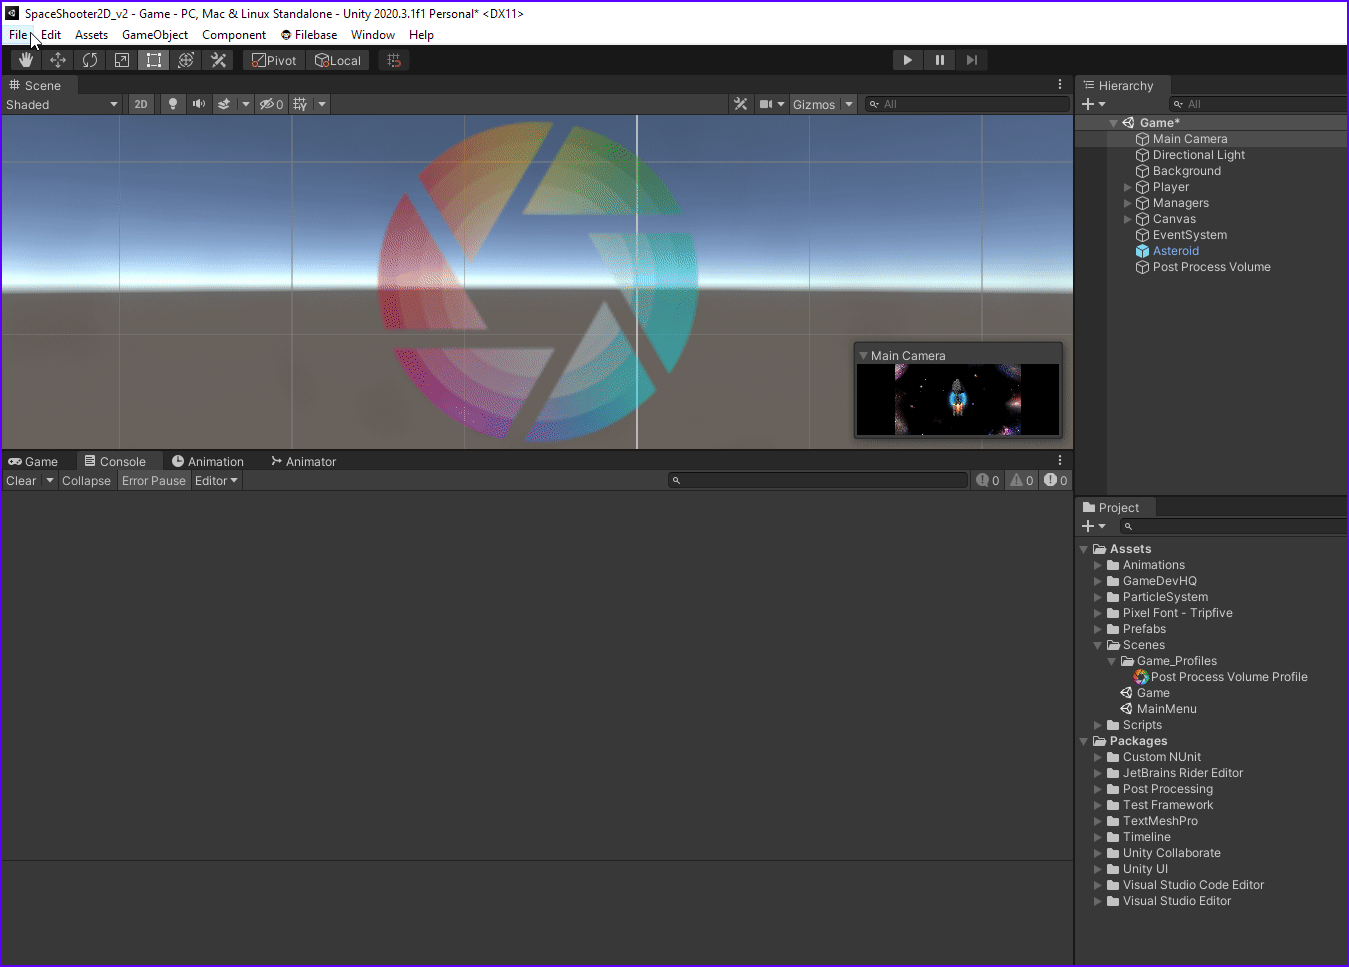Screen dimensions: 1349x967
Task: Expand the Animations folder
Action: click(x=1098, y=565)
